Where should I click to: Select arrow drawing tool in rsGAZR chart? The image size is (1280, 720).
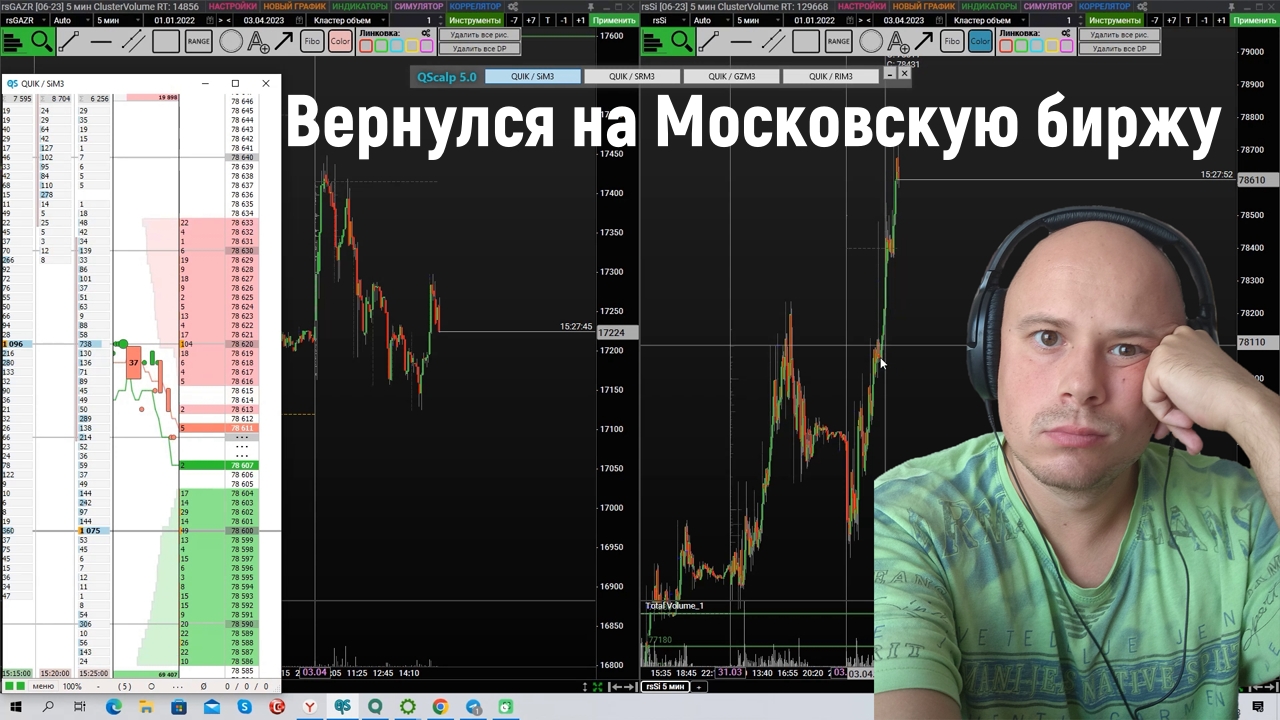pyautogui.click(x=284, y=41)
